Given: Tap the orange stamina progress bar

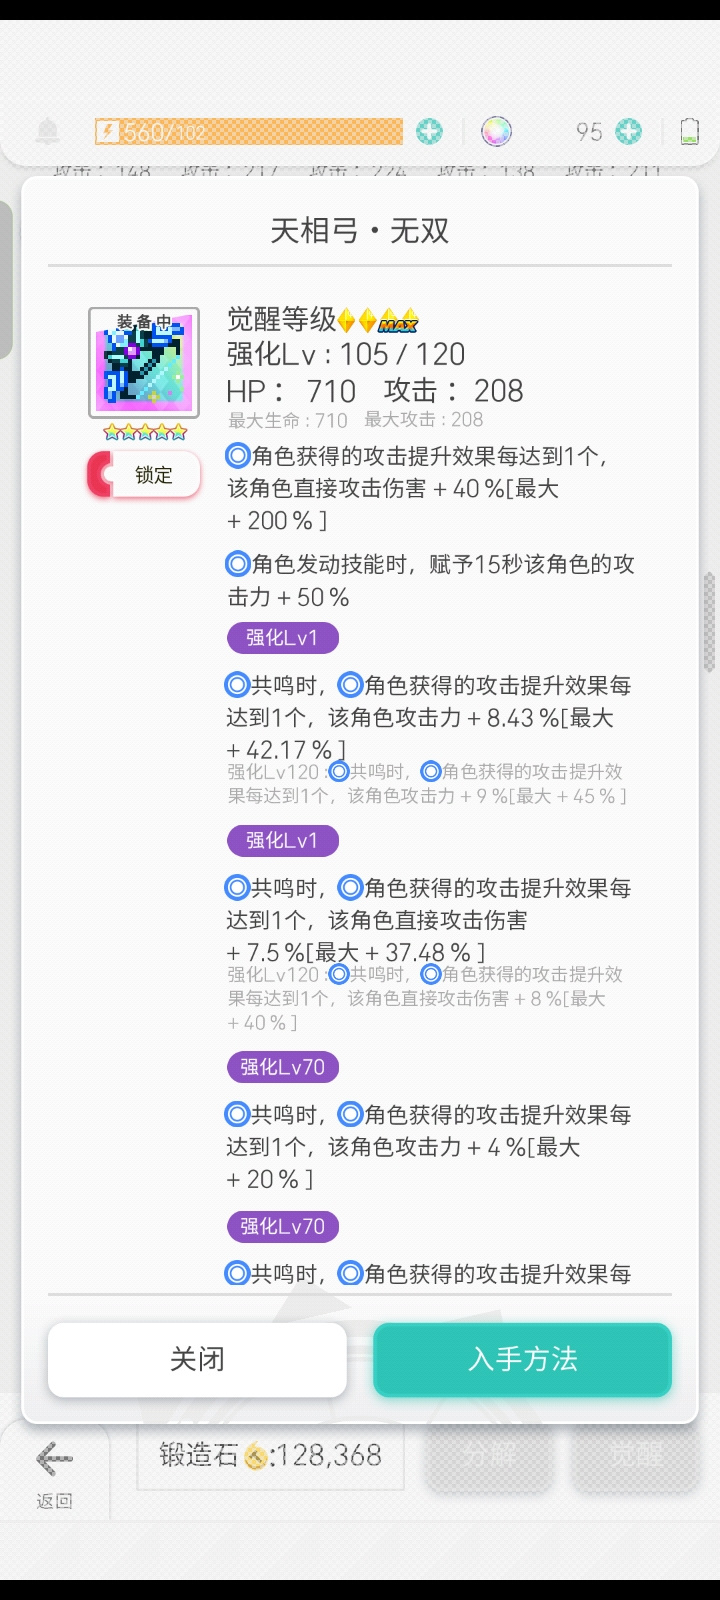Looking at the screenshot, I should pos(249,131).
